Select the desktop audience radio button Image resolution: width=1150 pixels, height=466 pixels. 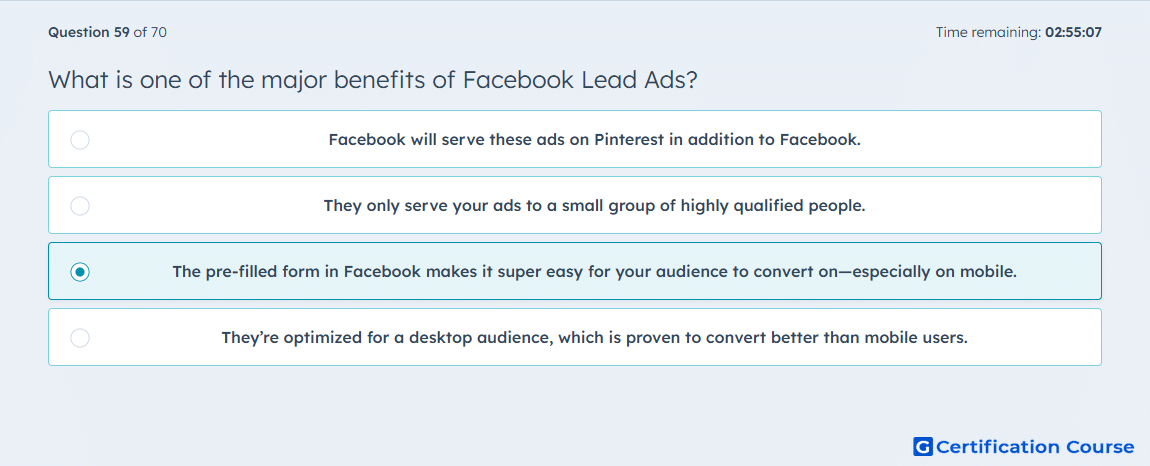tap(80, 338)
